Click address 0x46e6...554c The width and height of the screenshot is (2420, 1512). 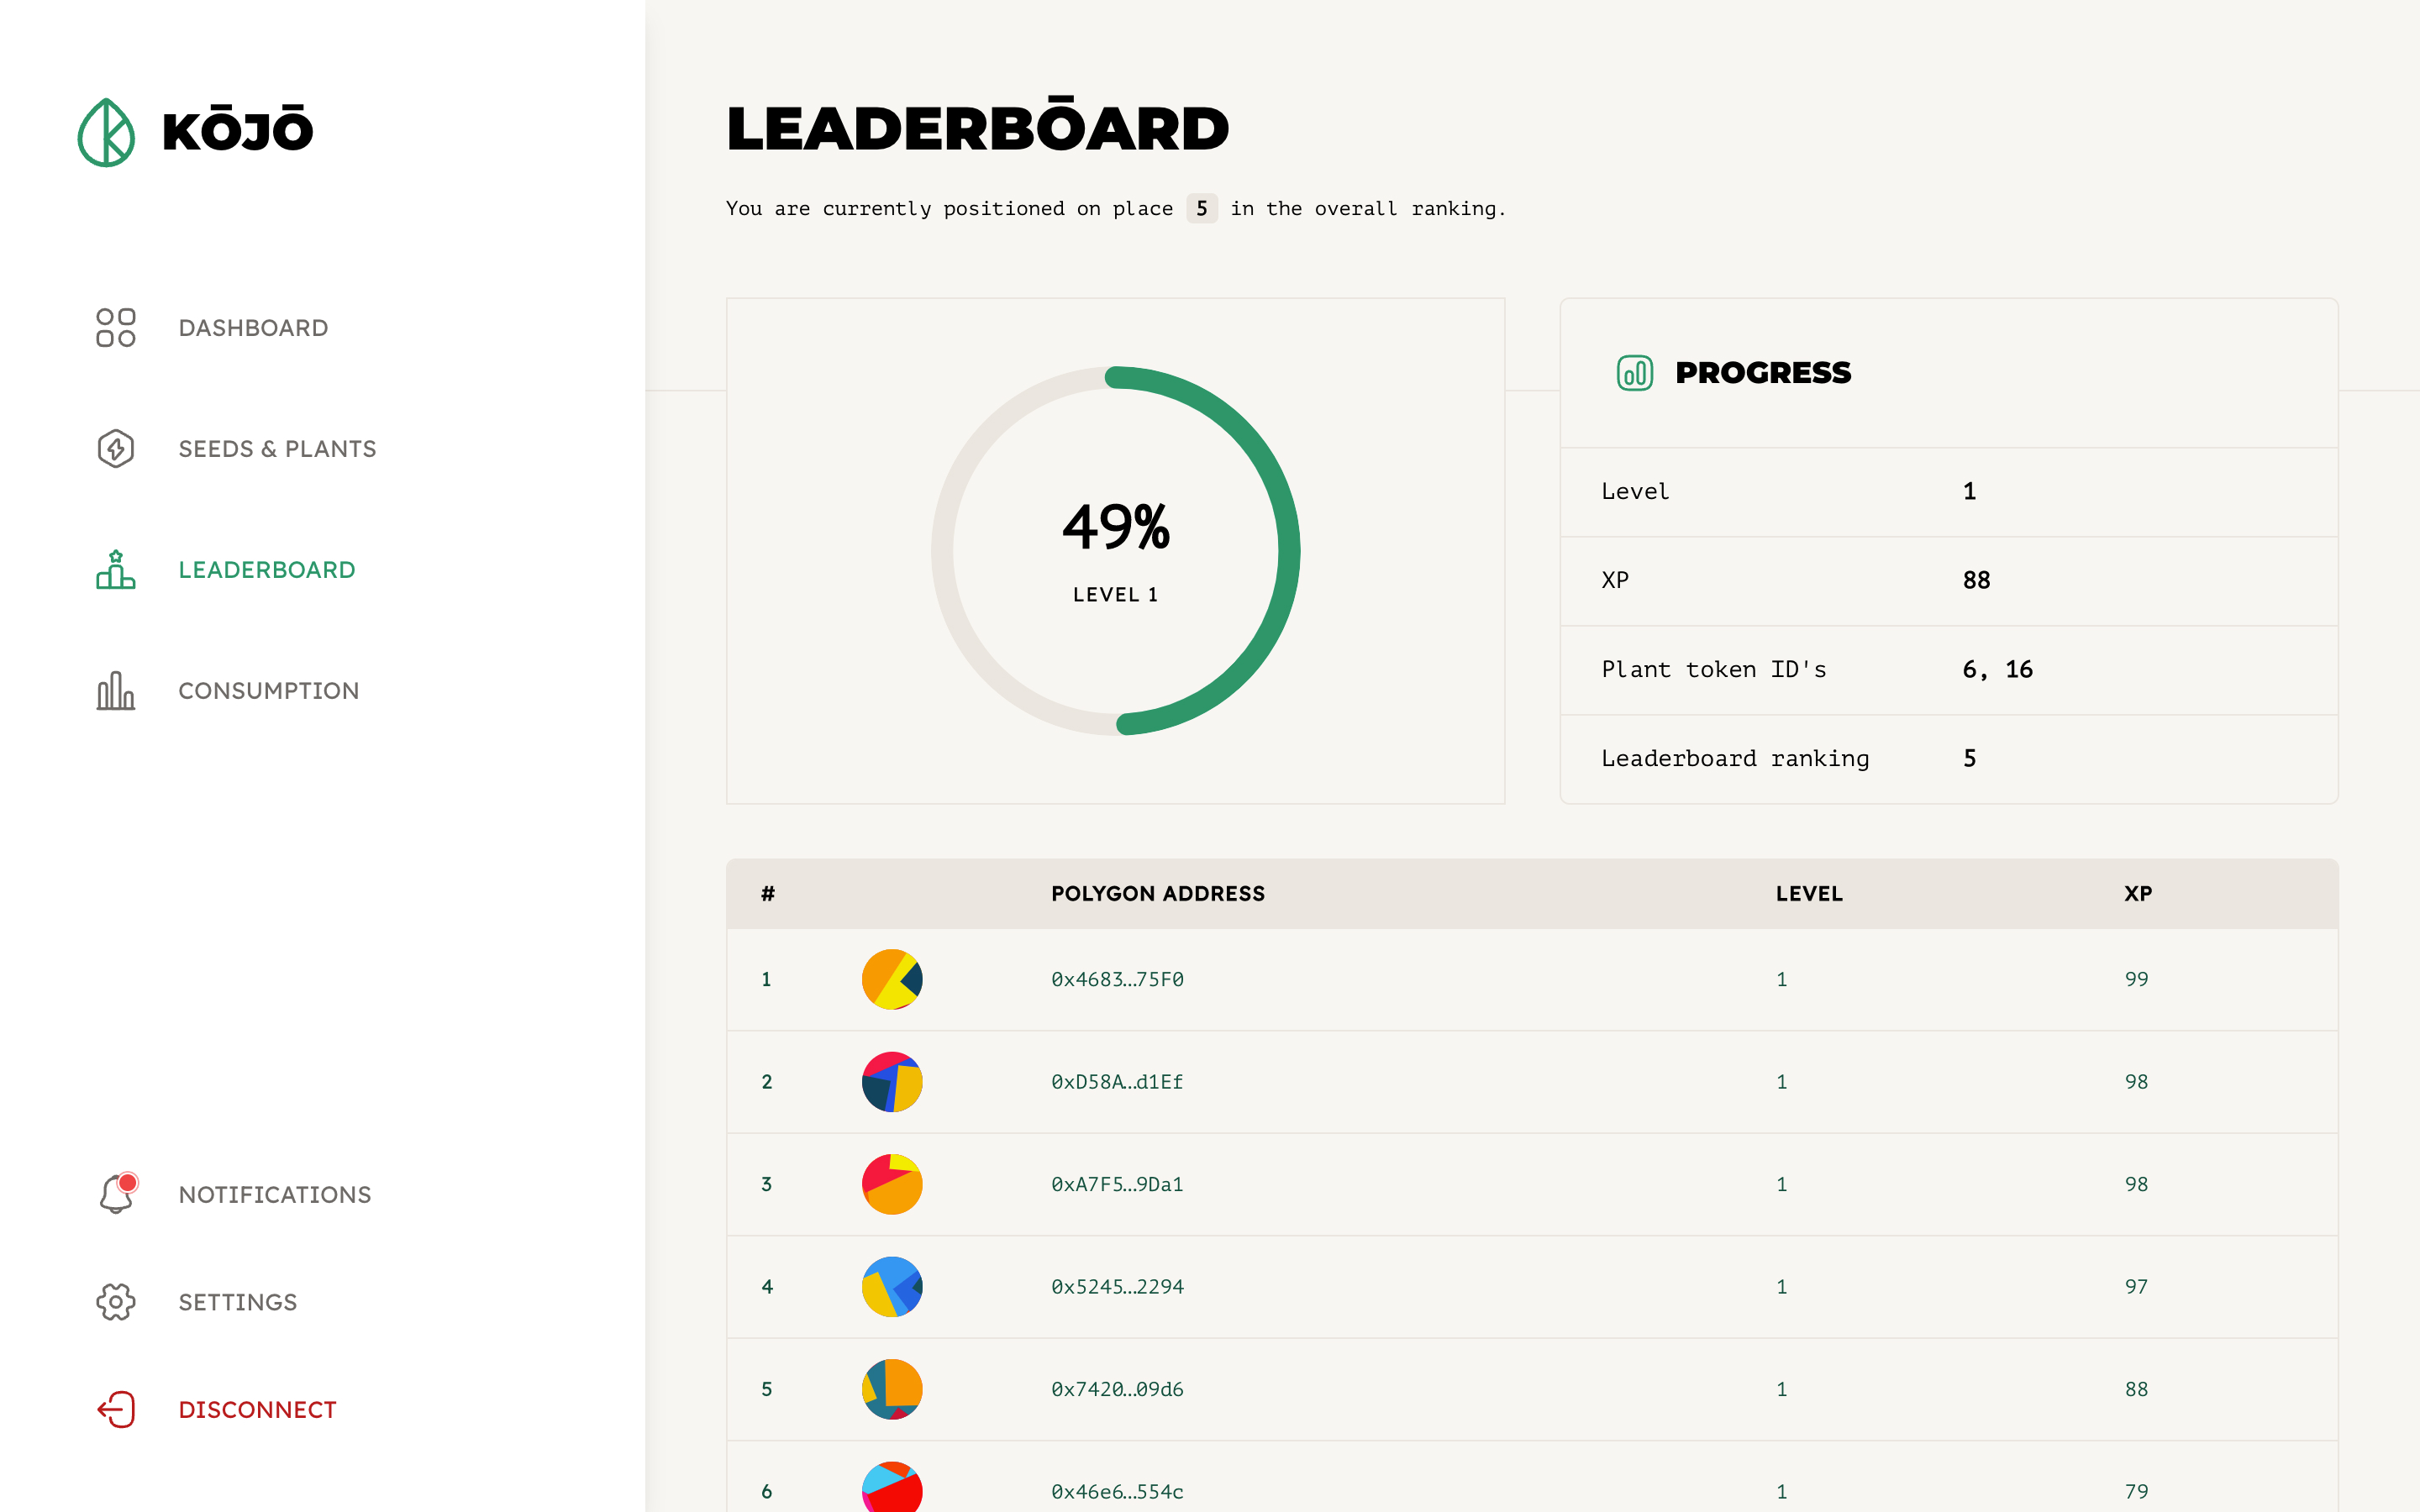point(1117,1492)
